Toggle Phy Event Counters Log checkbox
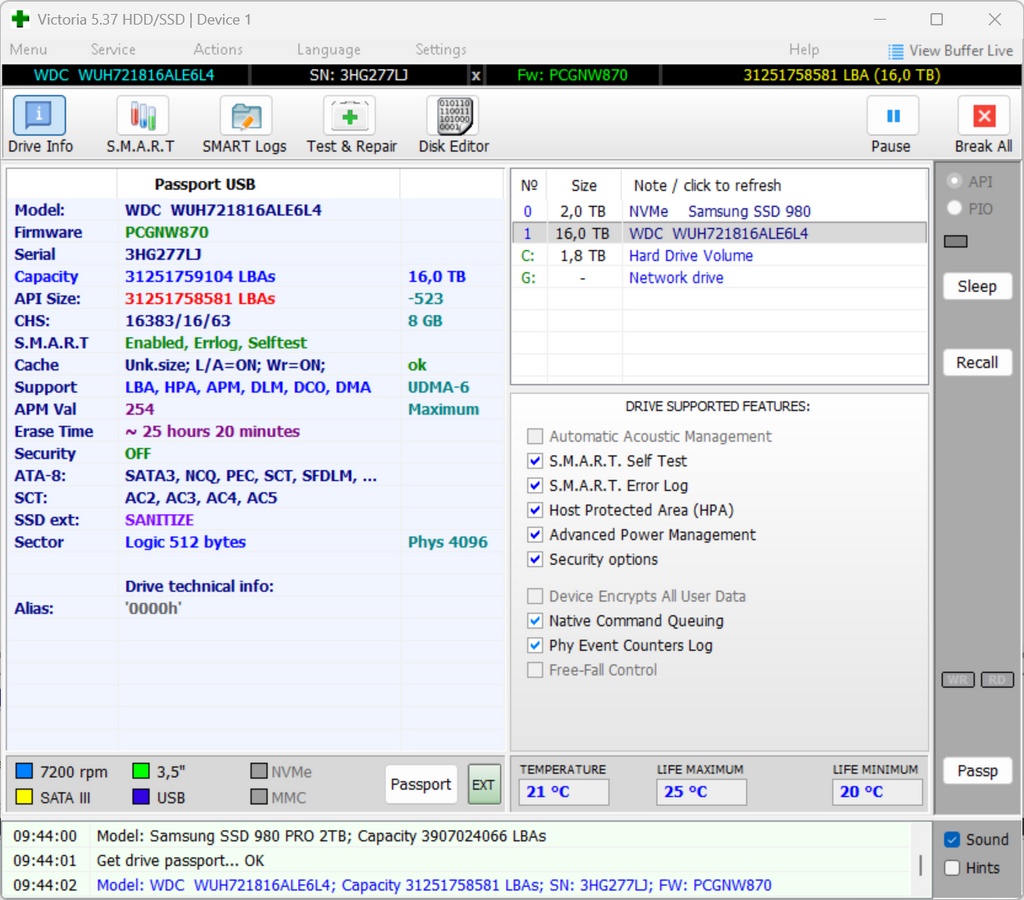 pyautogui.click(x=535, y=645)
